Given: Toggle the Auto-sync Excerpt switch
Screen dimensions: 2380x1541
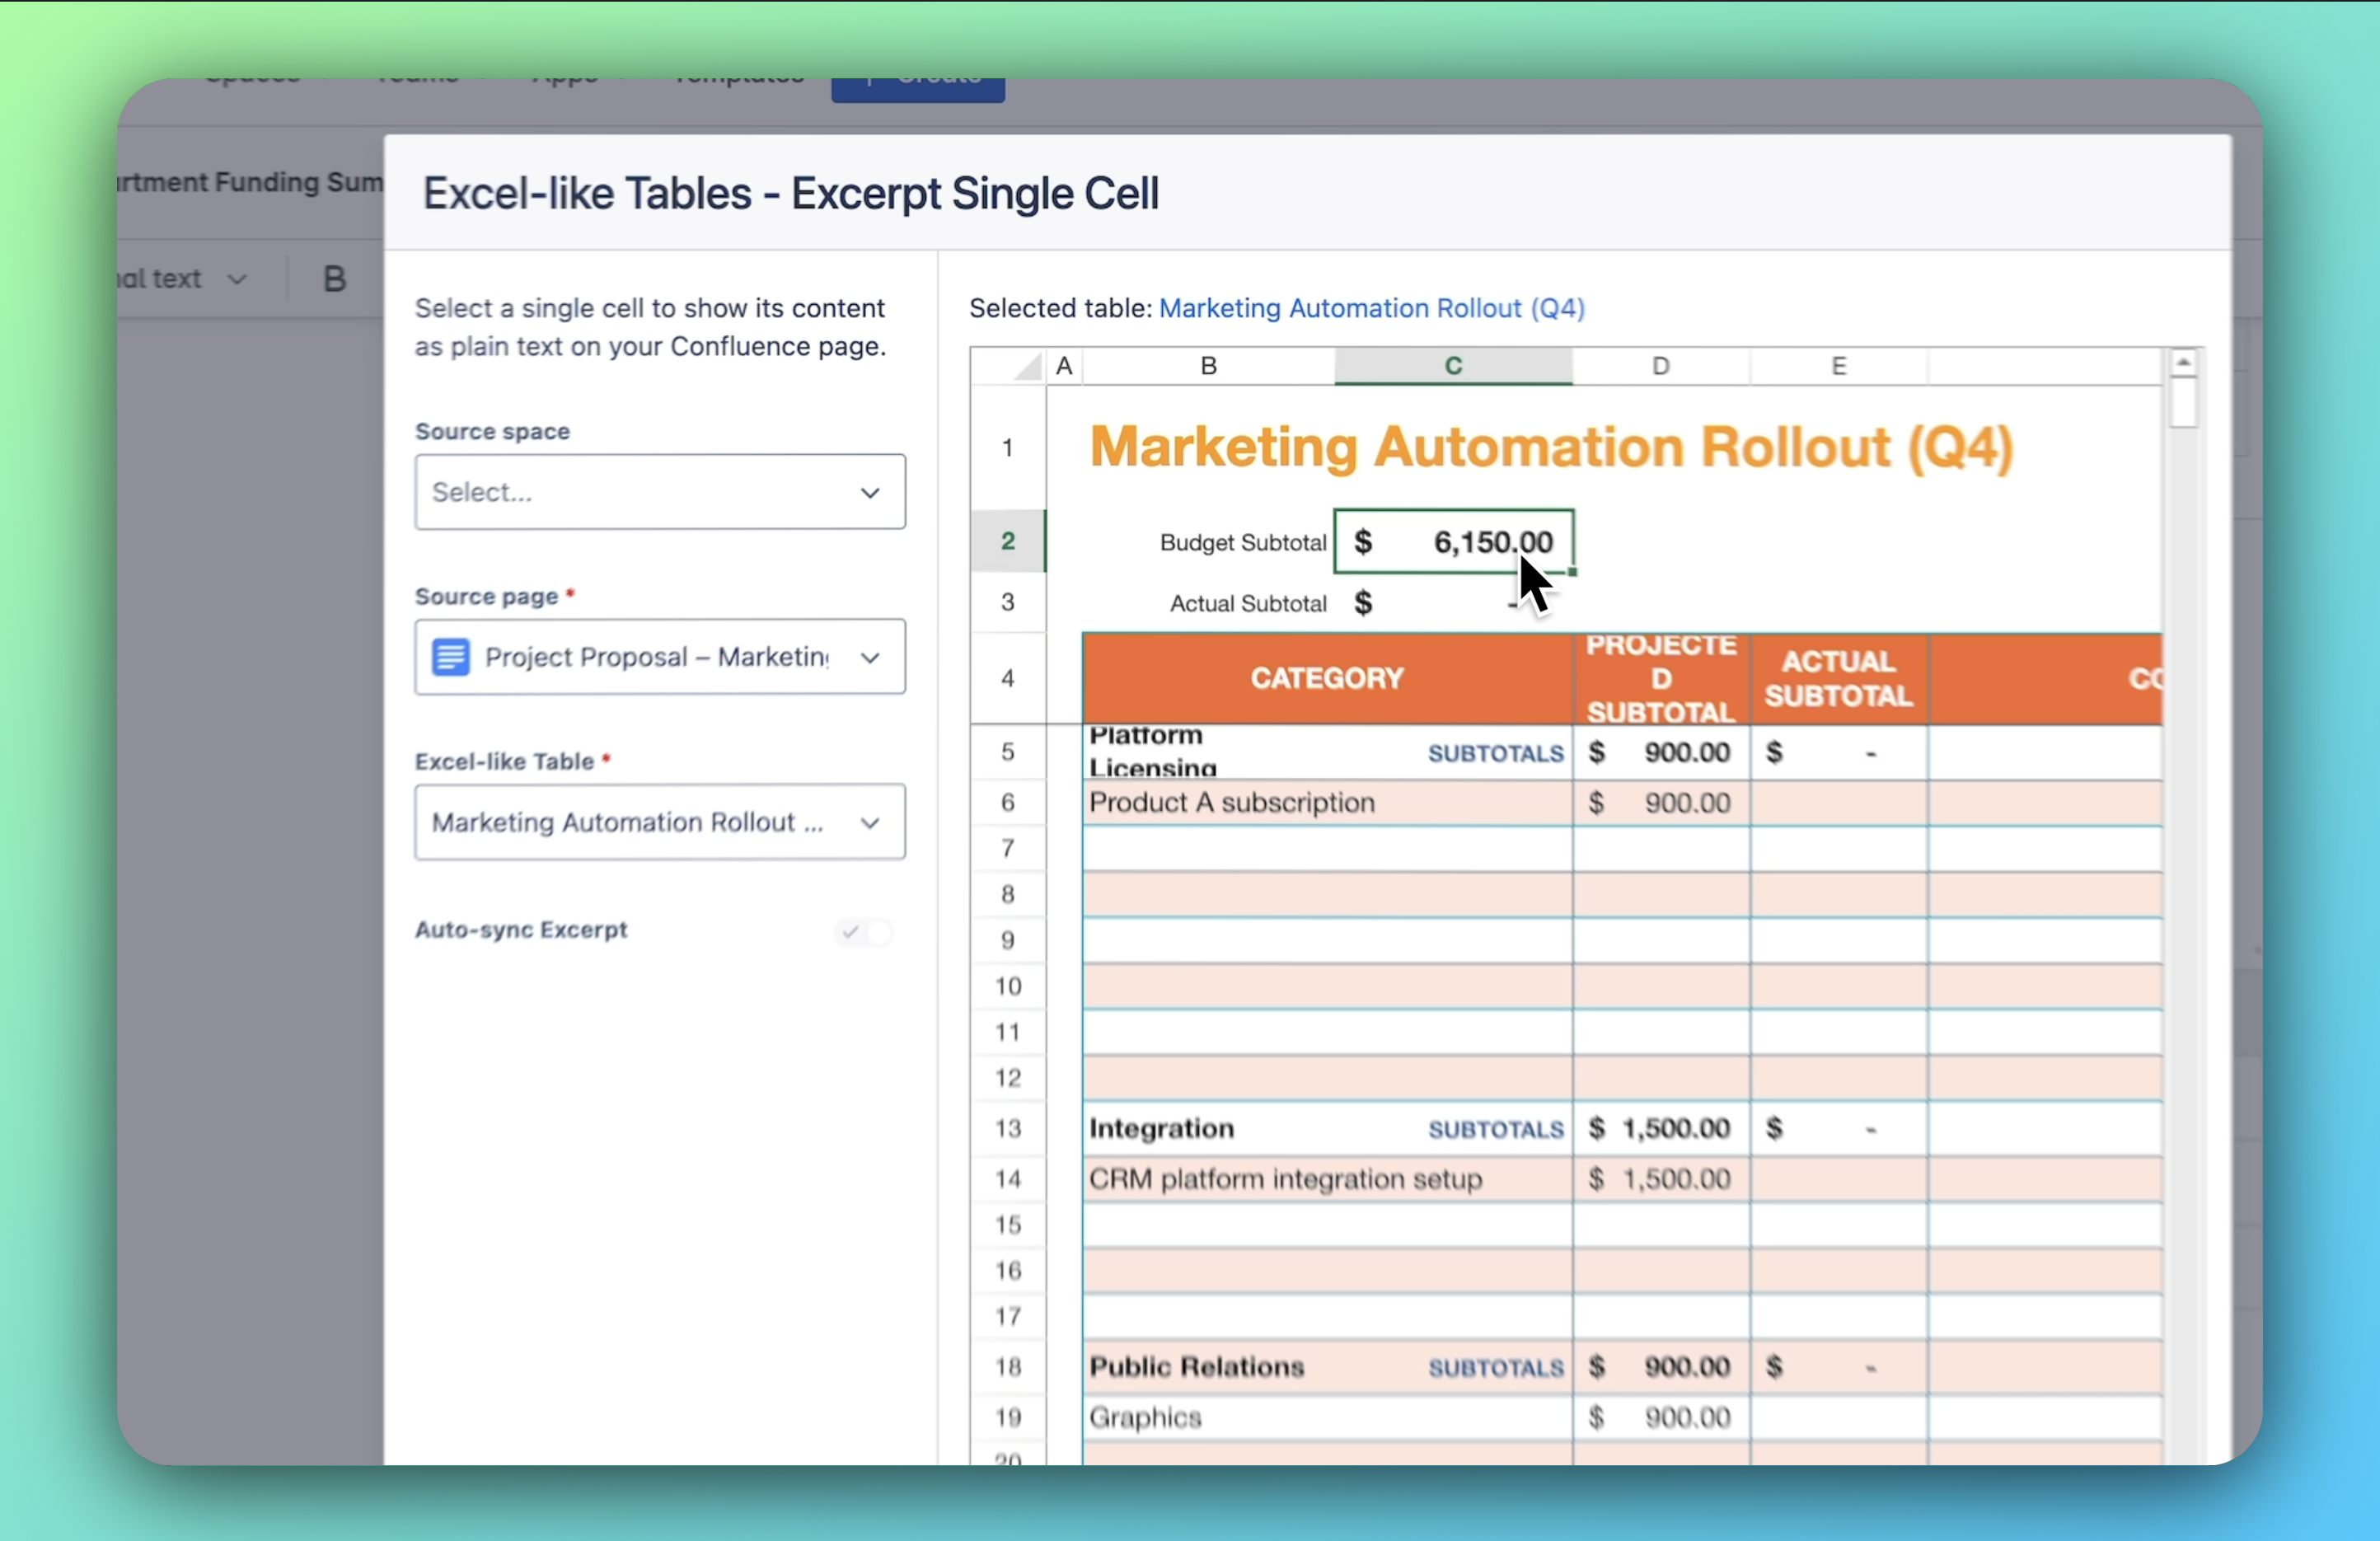Looking at the screenshot, I should coord(865,932).
